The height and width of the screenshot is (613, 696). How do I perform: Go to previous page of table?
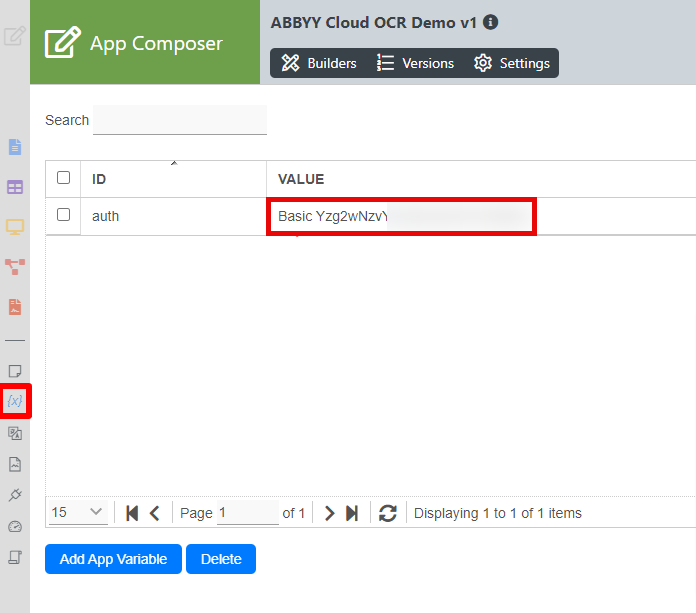pyautogui.click(x=154, y=513)
